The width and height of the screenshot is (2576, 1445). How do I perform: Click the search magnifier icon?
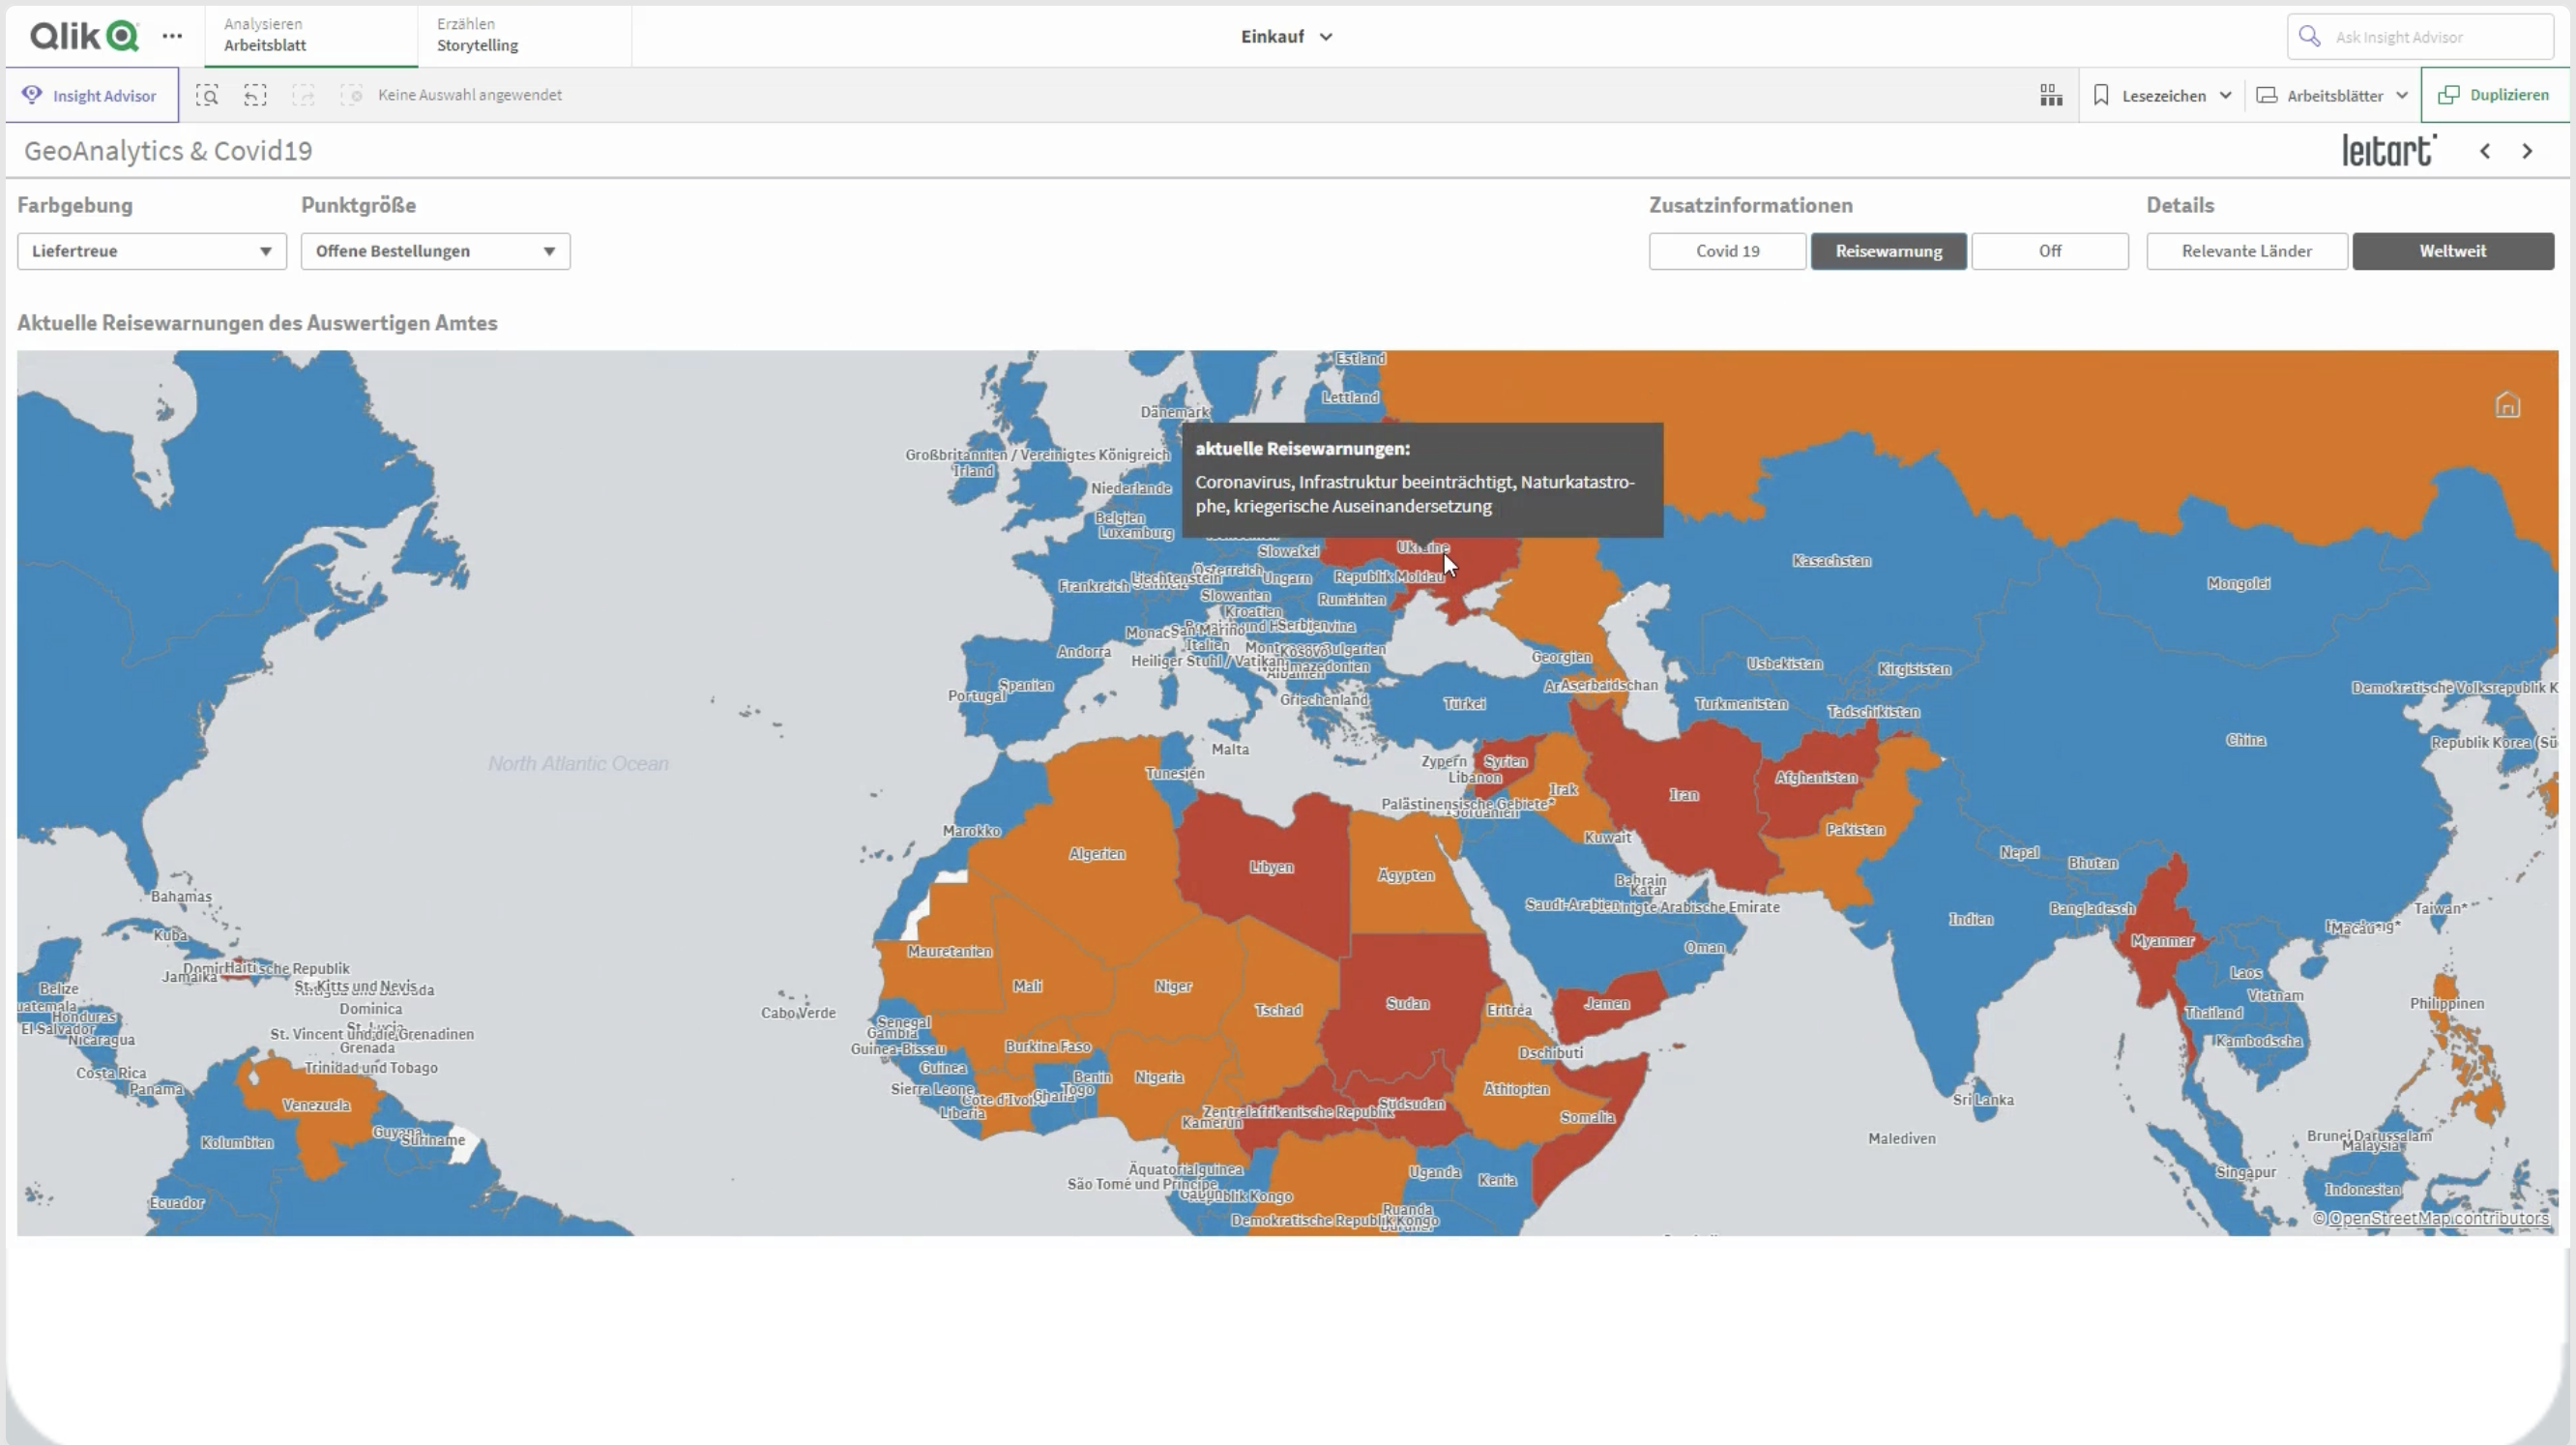(2309, 36)
